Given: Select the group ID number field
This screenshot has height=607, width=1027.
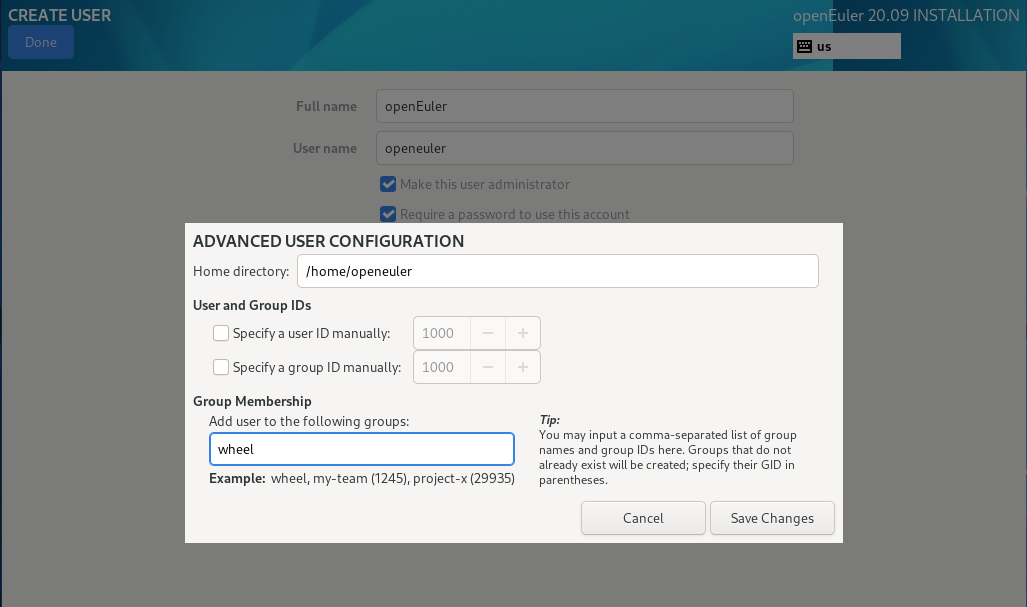Looking at the screenshot, I should pos(440,367).
